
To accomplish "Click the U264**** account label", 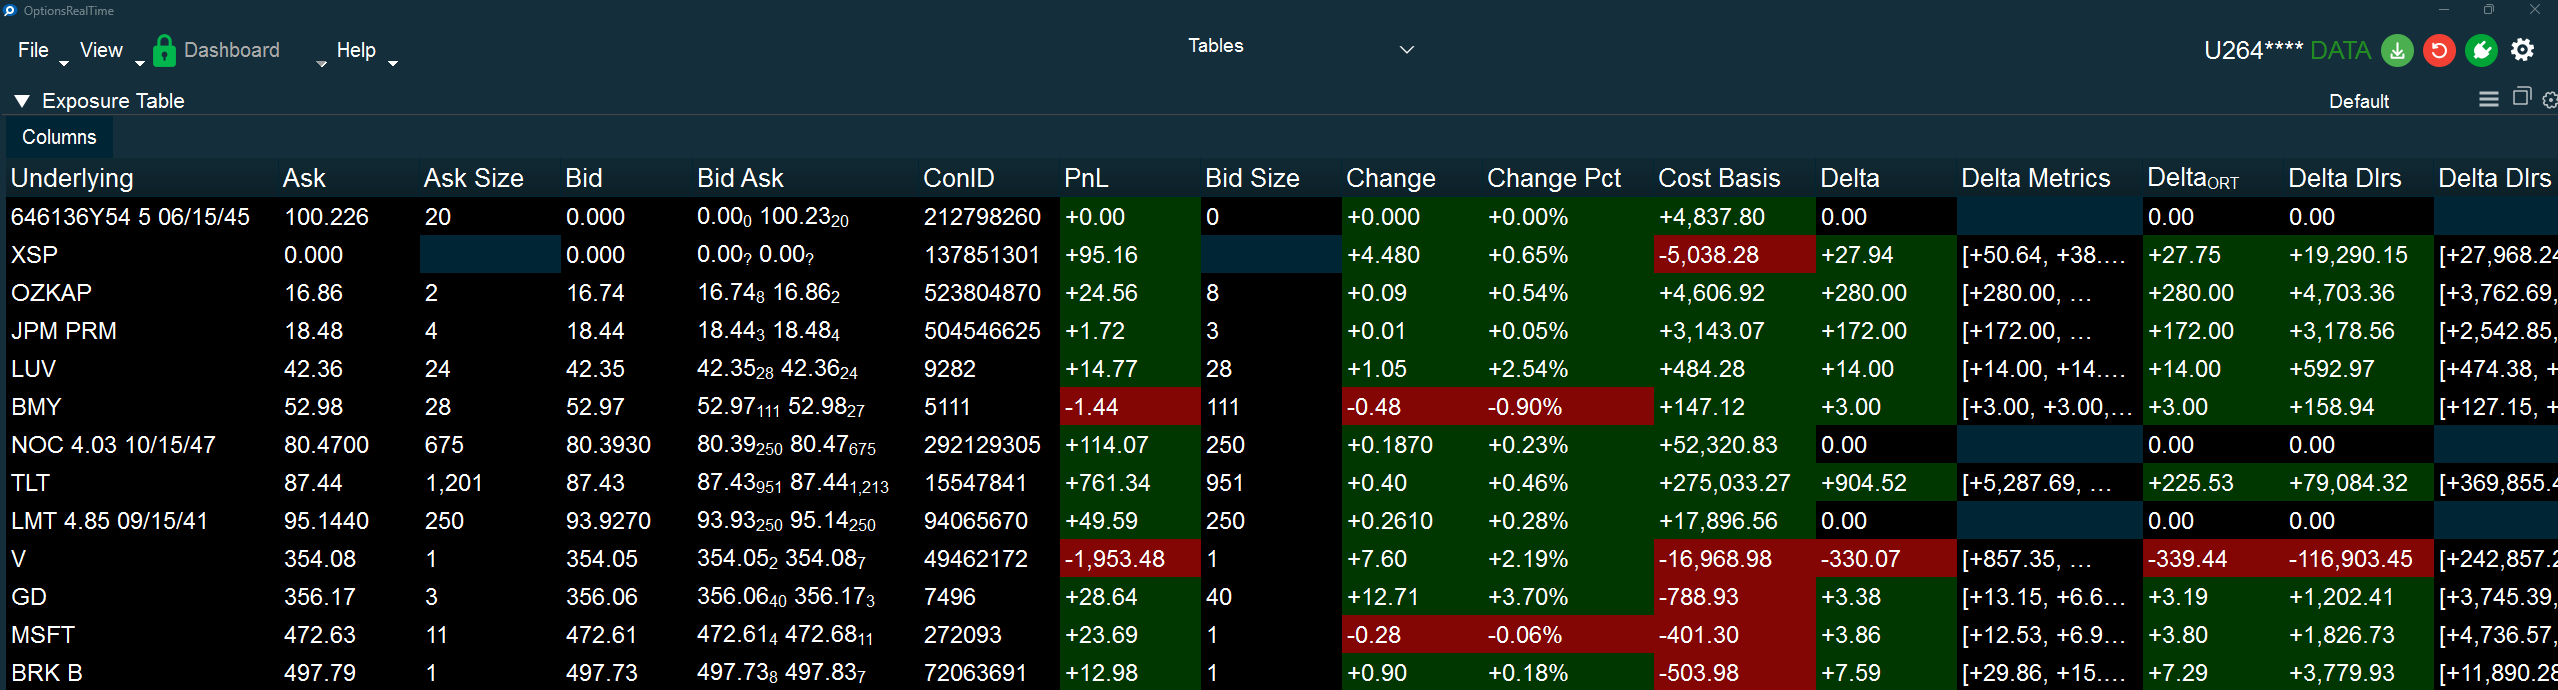I will (2254, 50).
